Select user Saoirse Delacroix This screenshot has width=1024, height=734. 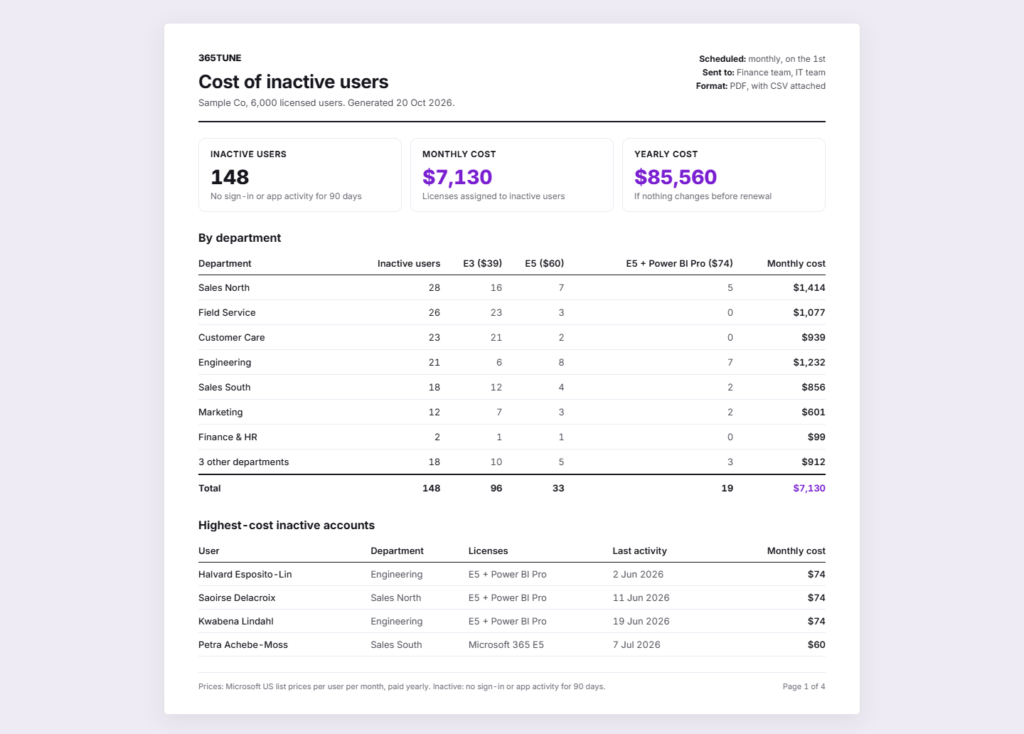pos(236,598)
